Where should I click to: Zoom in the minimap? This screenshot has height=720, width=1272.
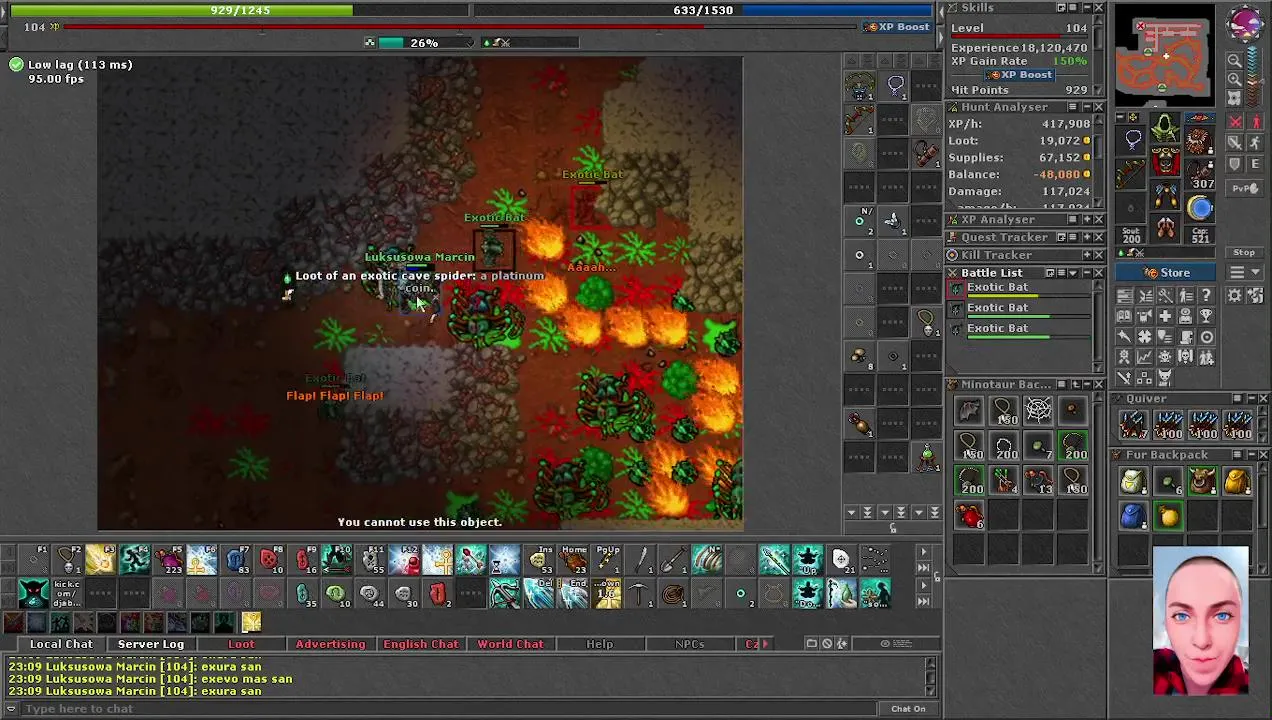pyautogui.click(x=1234, y=79)
